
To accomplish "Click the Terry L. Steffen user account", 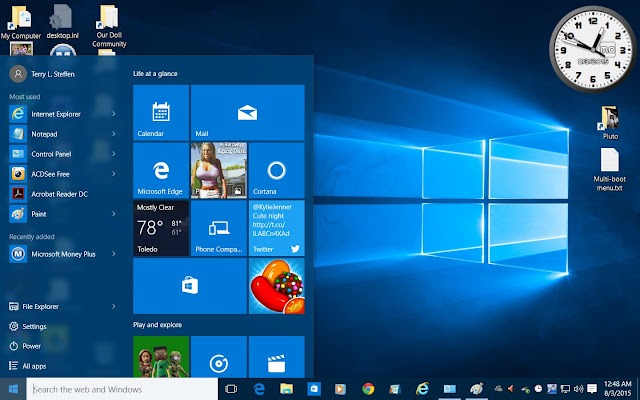I will click(42, 74).
